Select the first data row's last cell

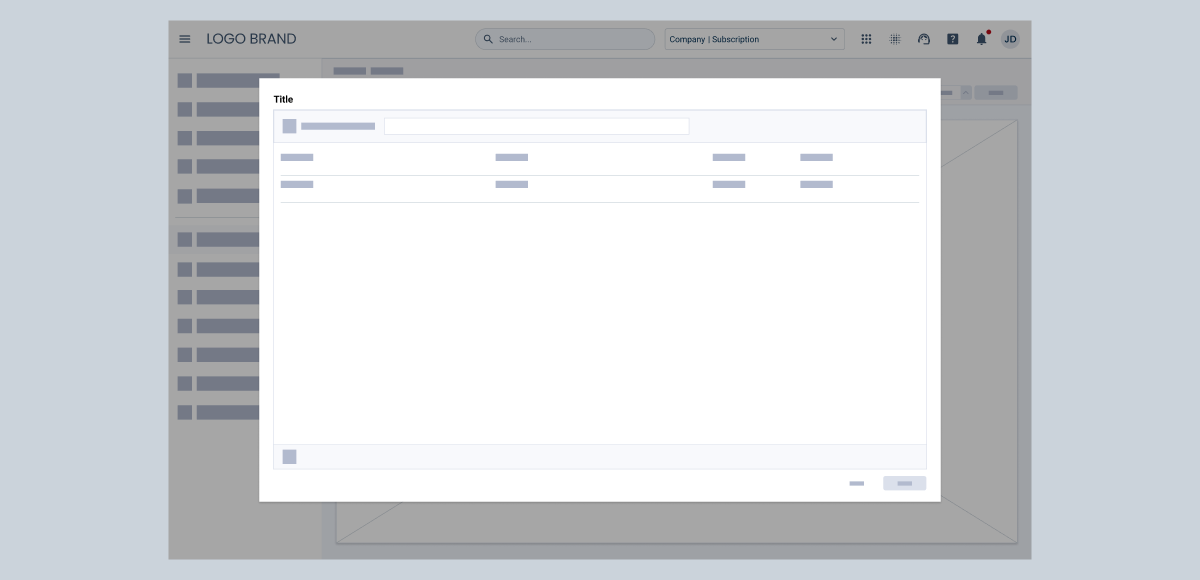click(816, 185)
